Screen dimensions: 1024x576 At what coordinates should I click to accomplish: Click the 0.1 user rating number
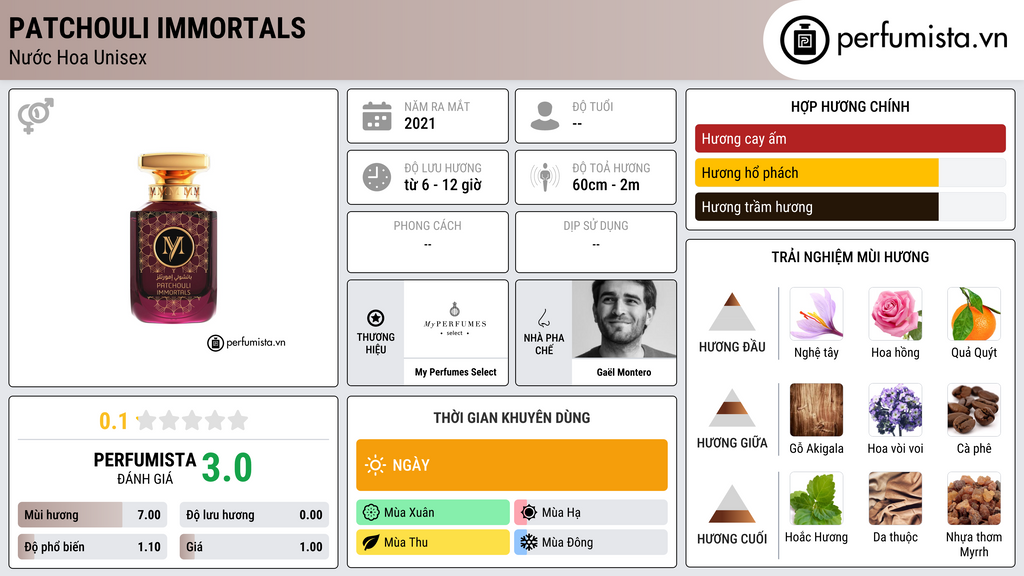coord(113,421)
